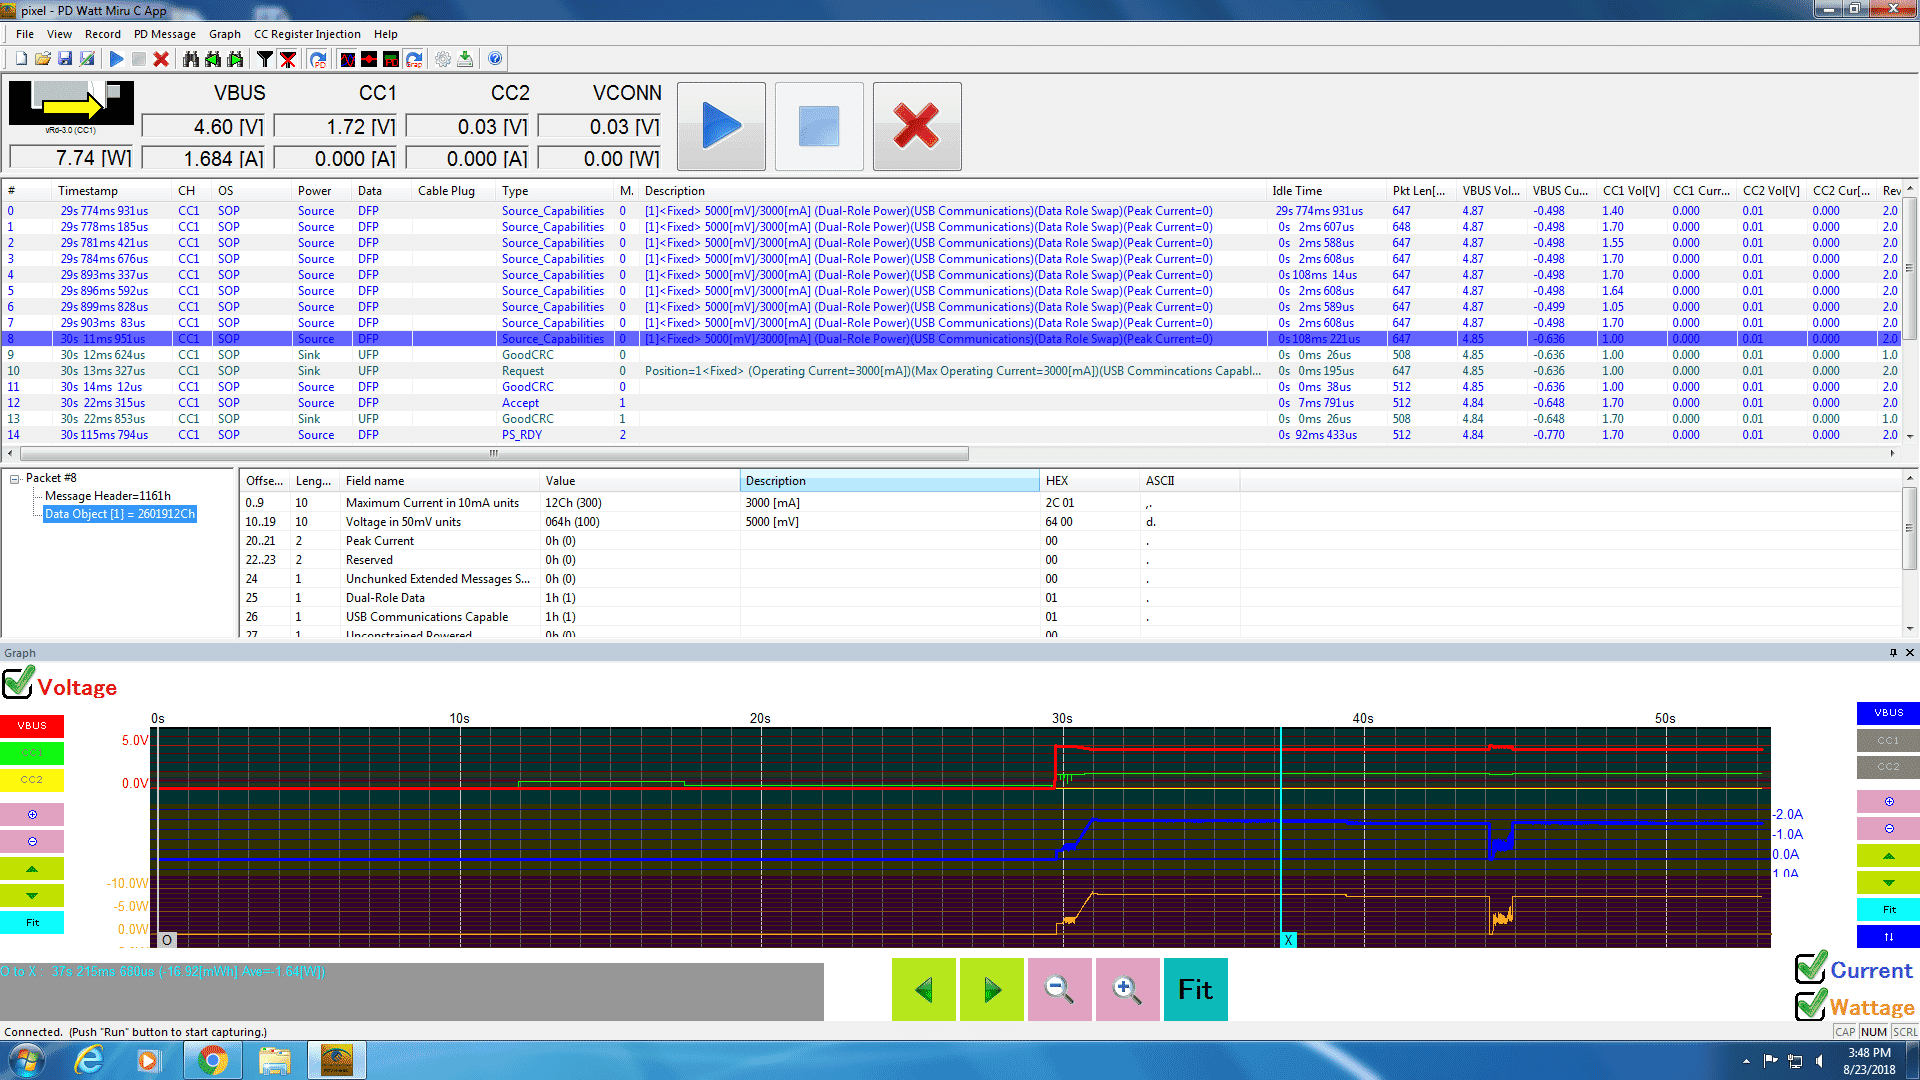Image resolution: width=1920 pixels, height=1080 pixels.
Task: Select find-previous green arrow icon
Action: [212, 59]
